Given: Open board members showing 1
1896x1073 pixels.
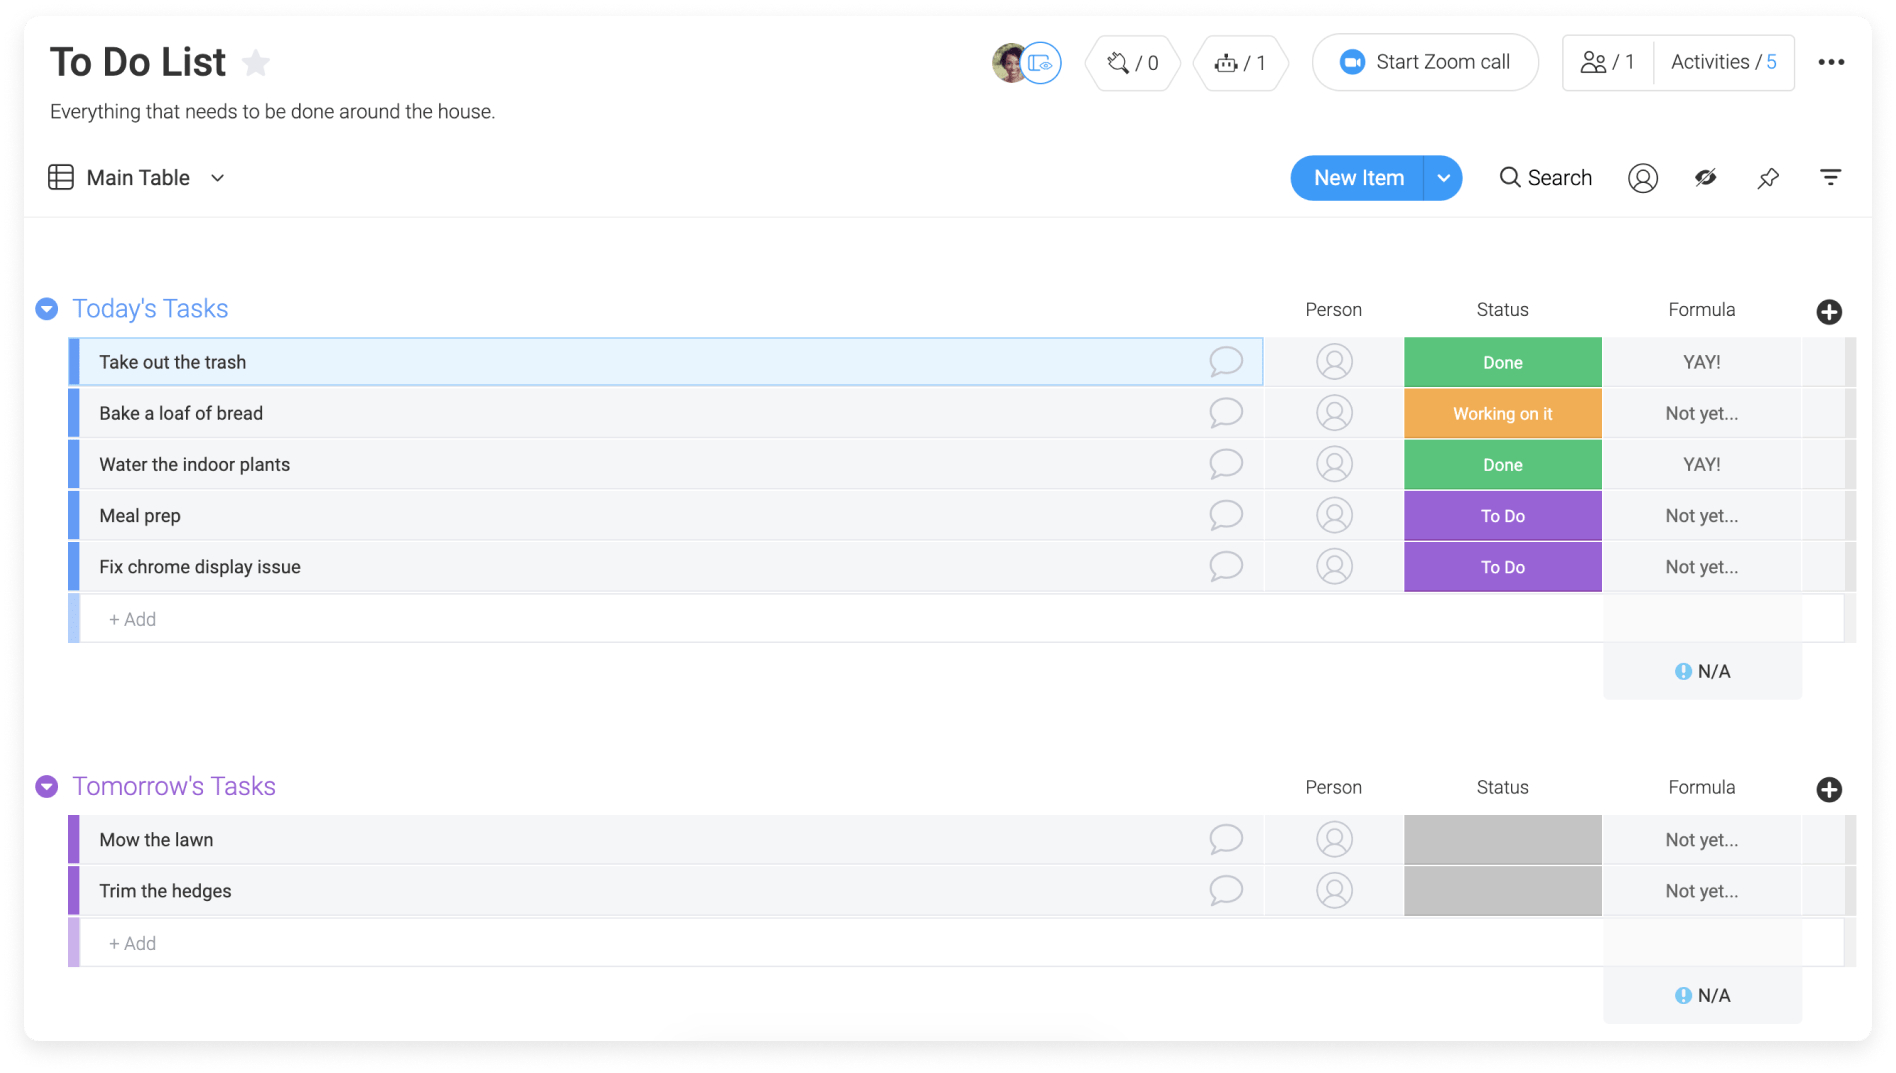Looking at the screenshot, I should pyautogui.click(x=1607, y=62).
